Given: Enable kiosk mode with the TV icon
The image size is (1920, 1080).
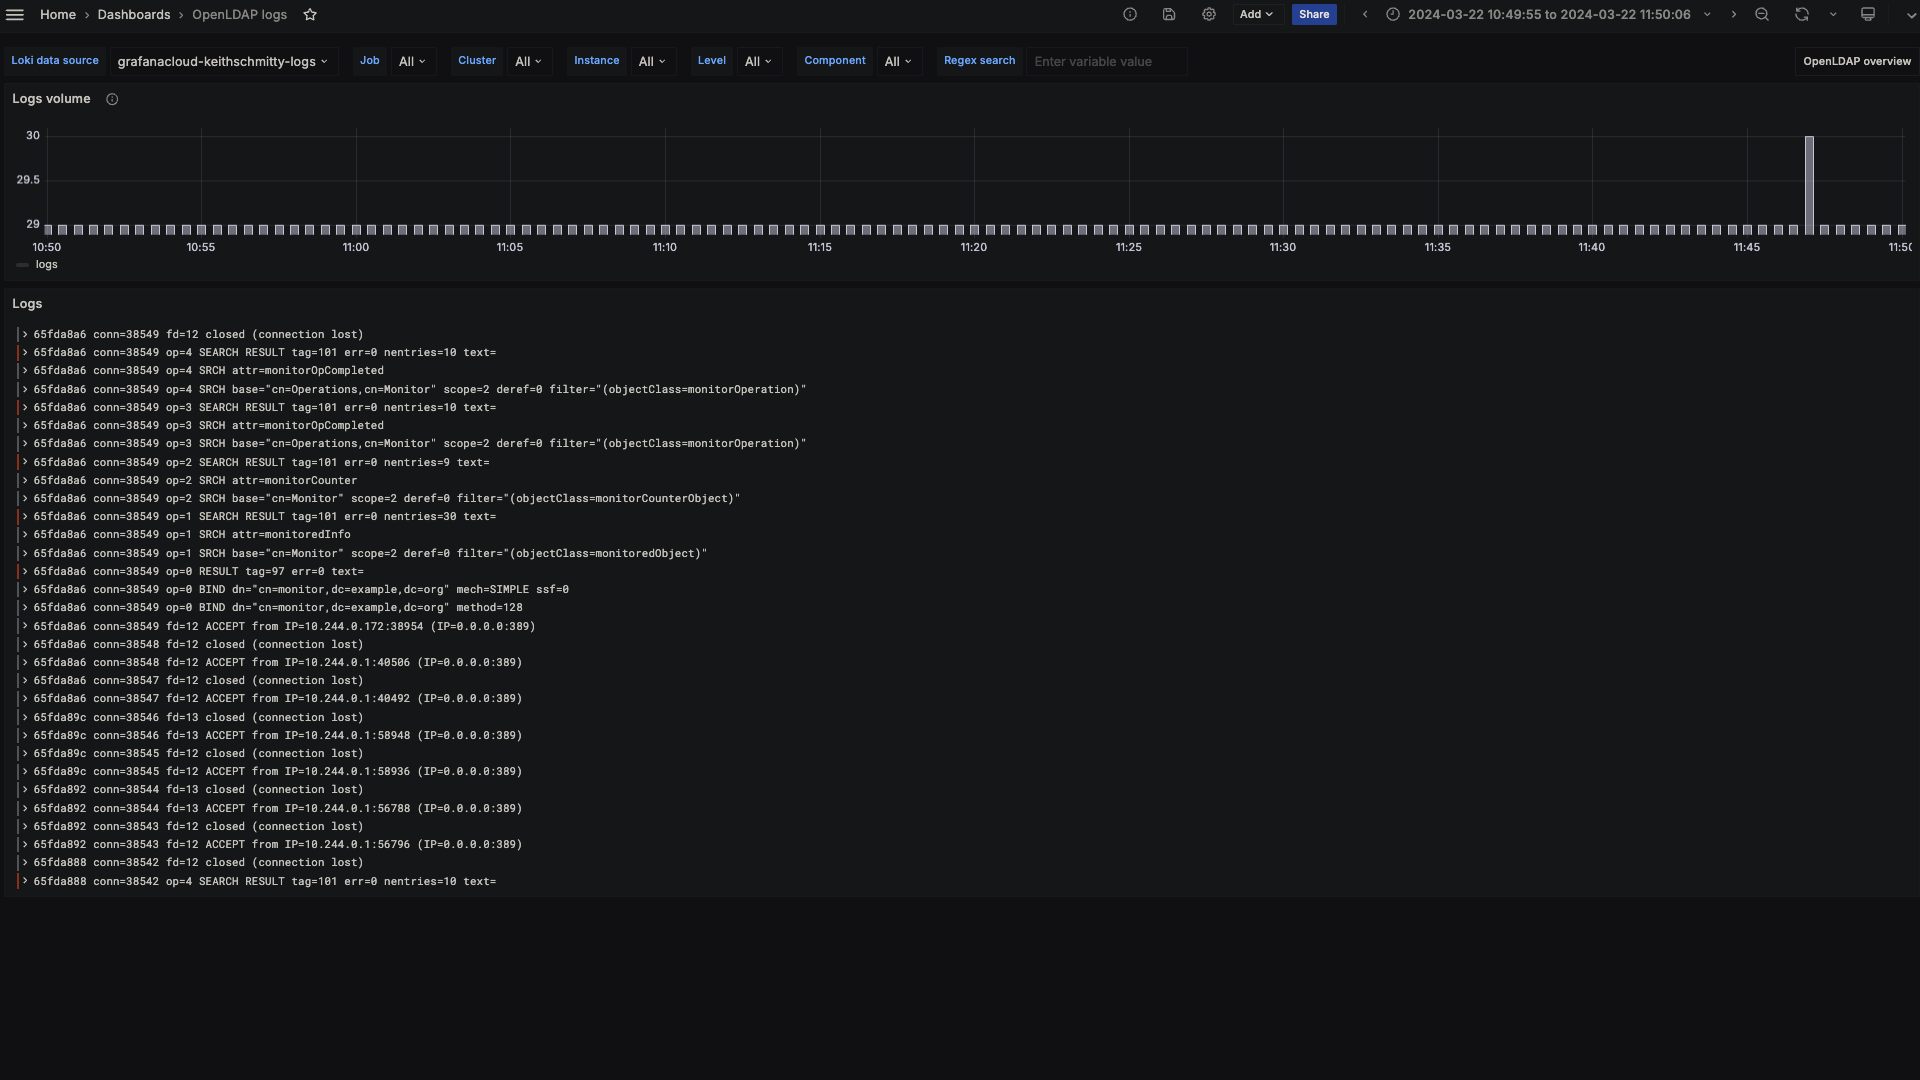Looking at the screenshot, I should click(1866, 14).
